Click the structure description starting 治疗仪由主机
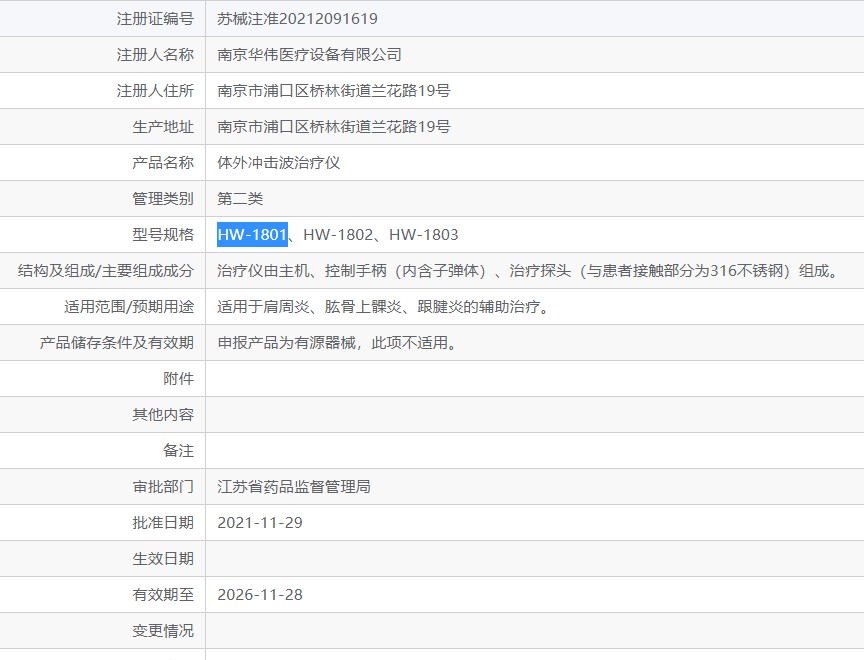Screen dimensions: 864x660 (529, 271)
